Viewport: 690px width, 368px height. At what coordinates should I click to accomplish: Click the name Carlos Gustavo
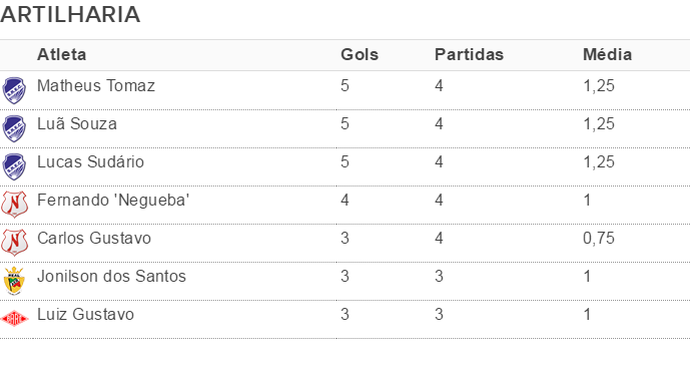pyautogui.click(x=94, y=238)
